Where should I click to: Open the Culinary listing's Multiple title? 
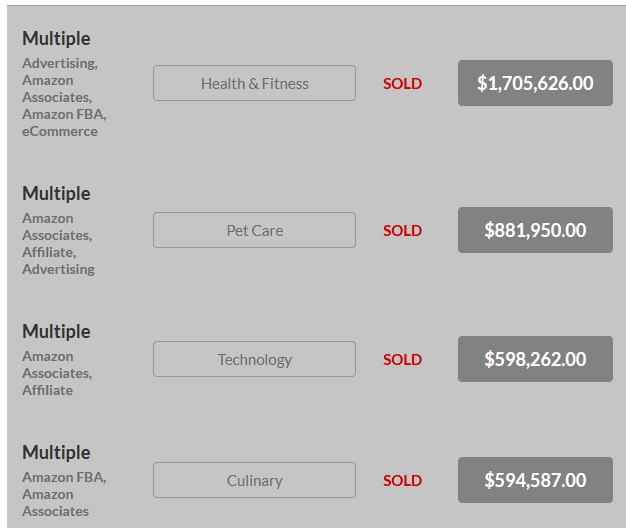point(56,453)
